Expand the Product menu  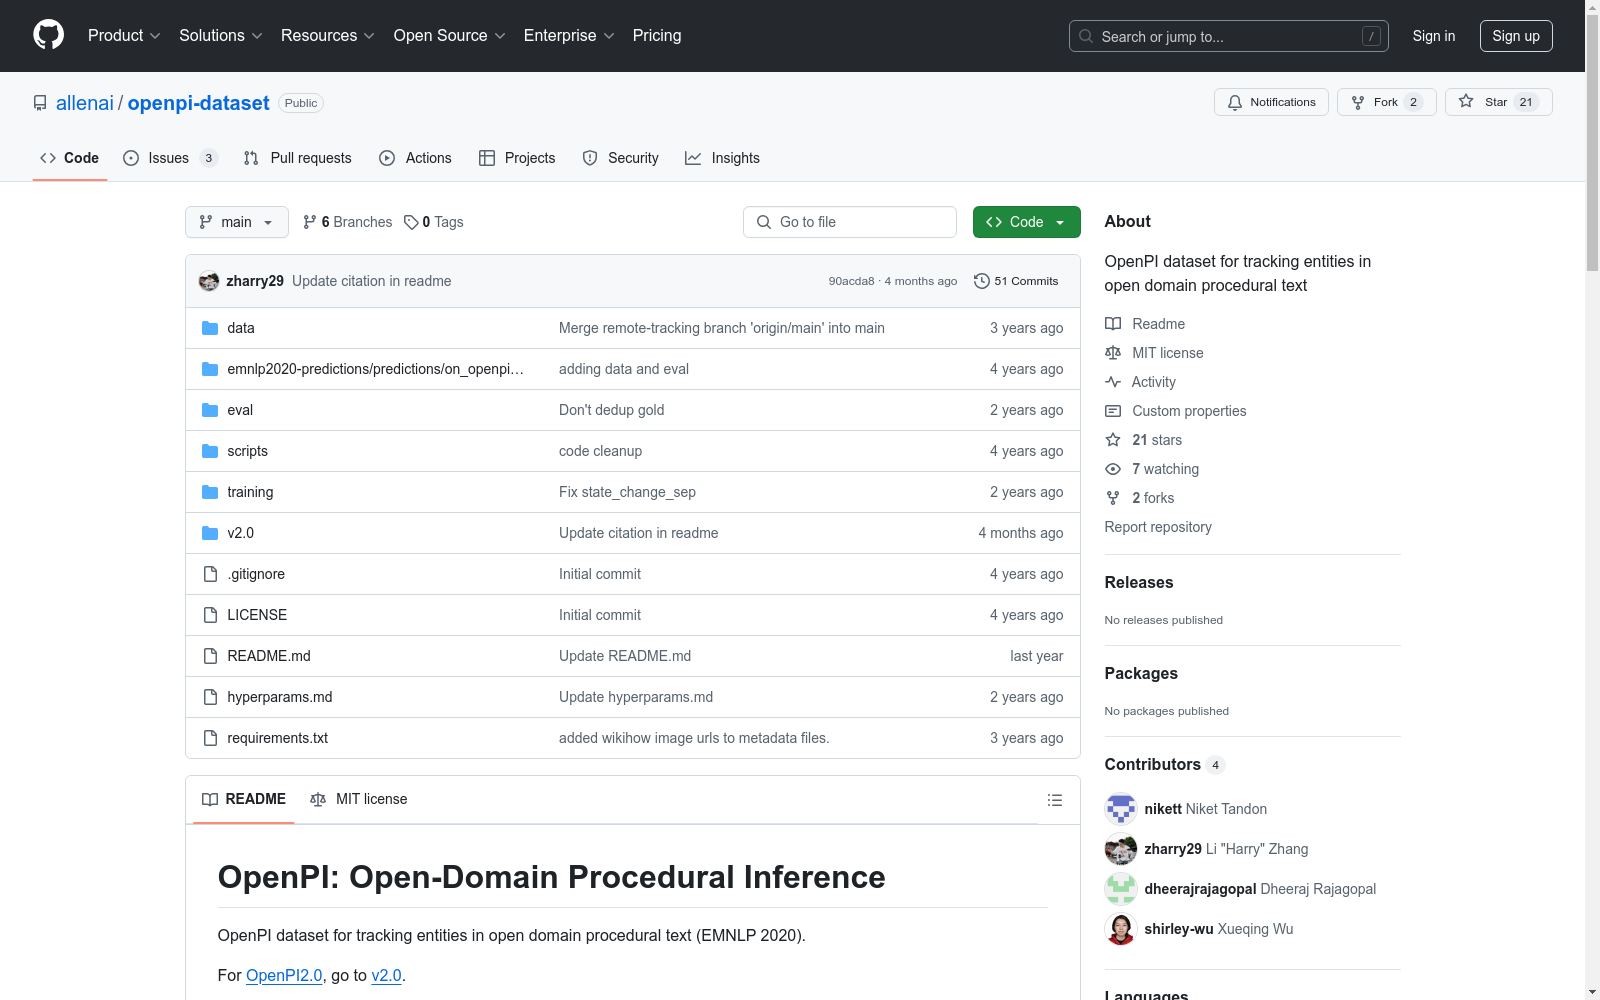[124, 36]
